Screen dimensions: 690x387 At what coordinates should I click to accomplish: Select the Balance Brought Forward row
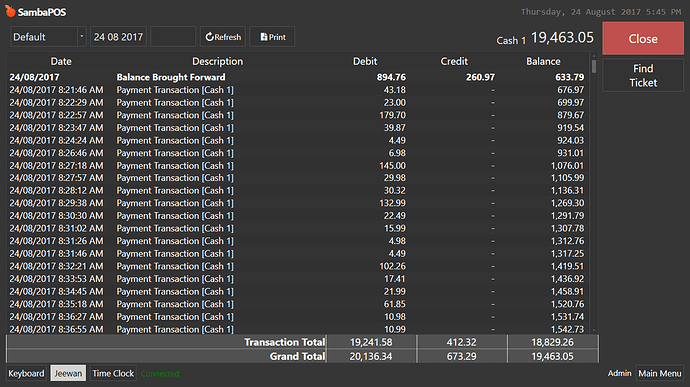[297, 77]
